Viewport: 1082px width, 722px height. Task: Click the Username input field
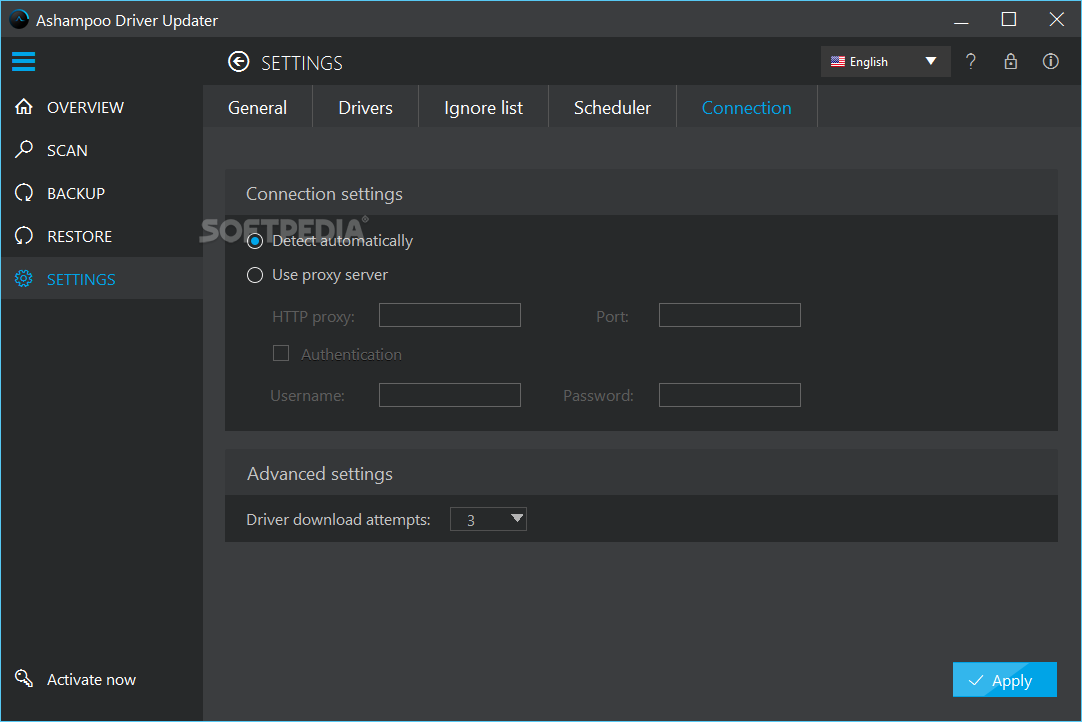coord(450,395)
